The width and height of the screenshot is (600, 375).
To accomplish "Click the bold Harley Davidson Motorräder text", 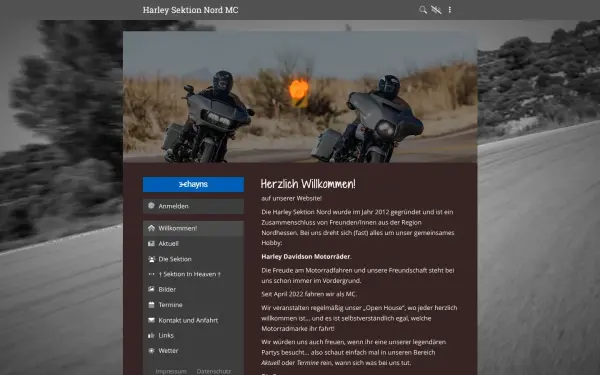I will point(306,257).
